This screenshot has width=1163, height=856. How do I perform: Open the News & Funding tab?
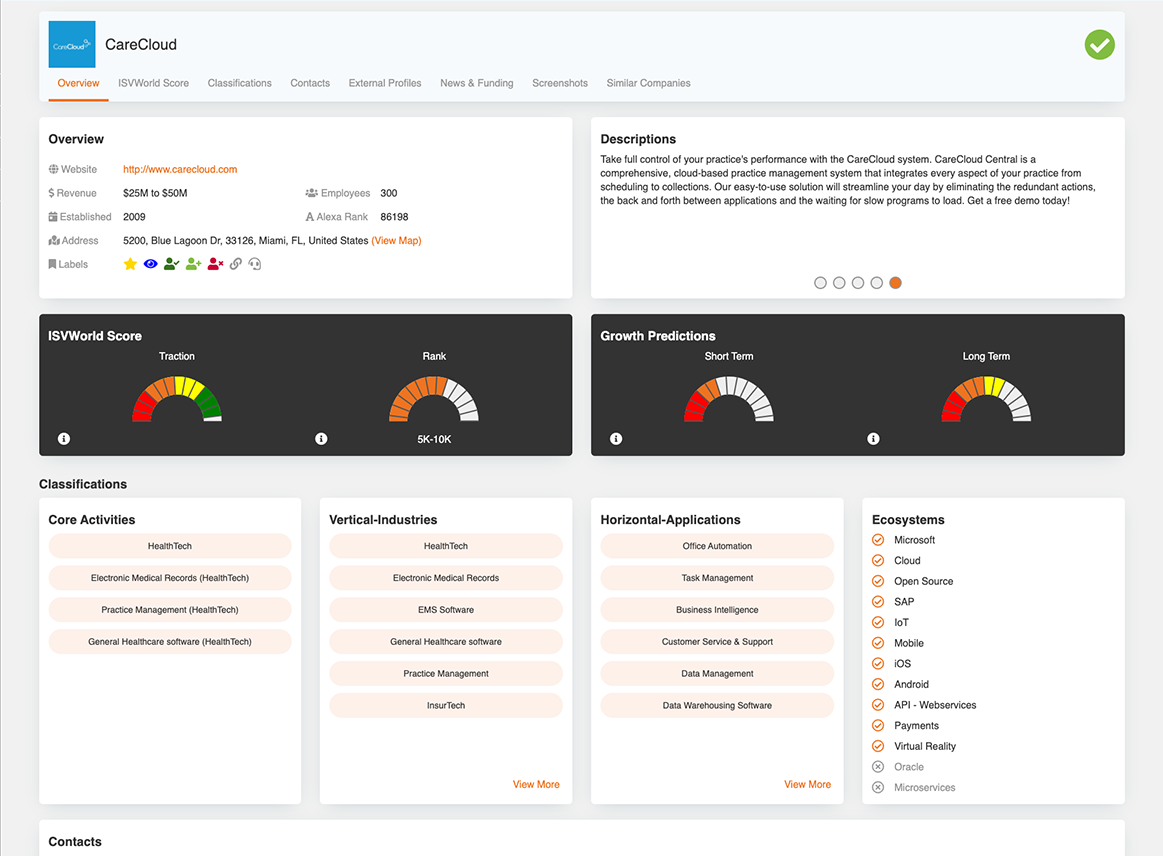[x=476, y=83]
